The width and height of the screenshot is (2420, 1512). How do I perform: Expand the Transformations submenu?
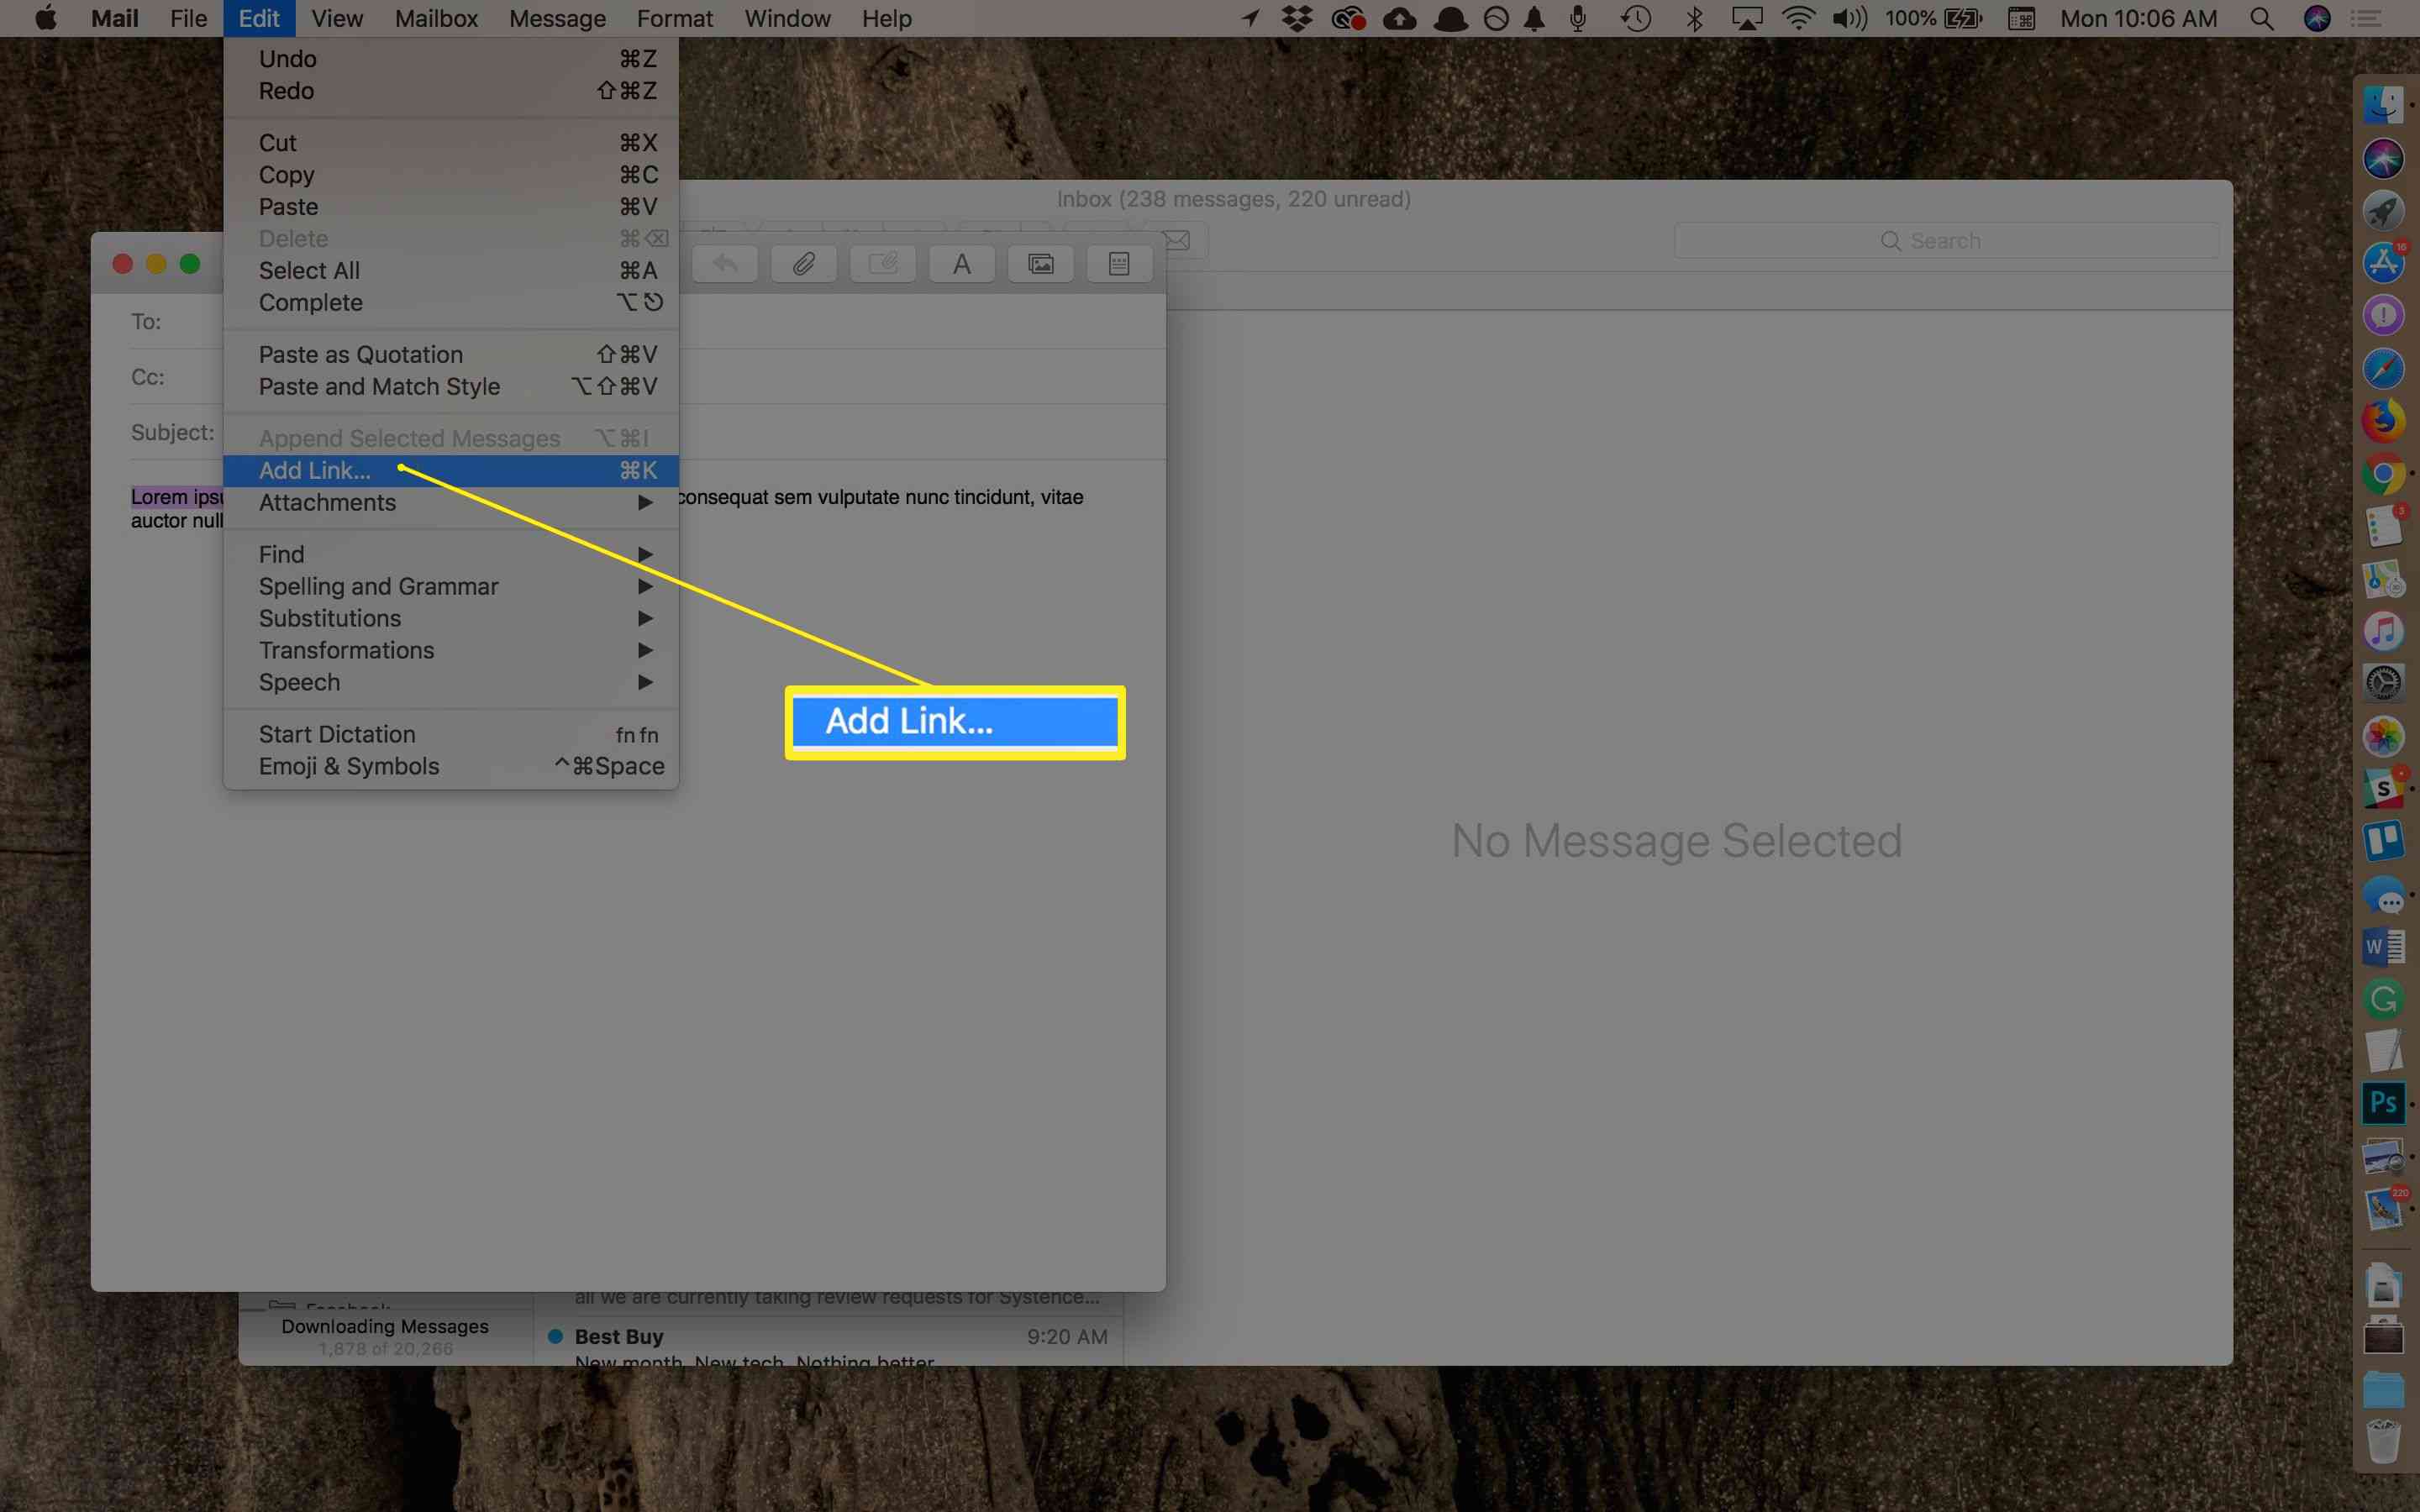tap(451, 651)
